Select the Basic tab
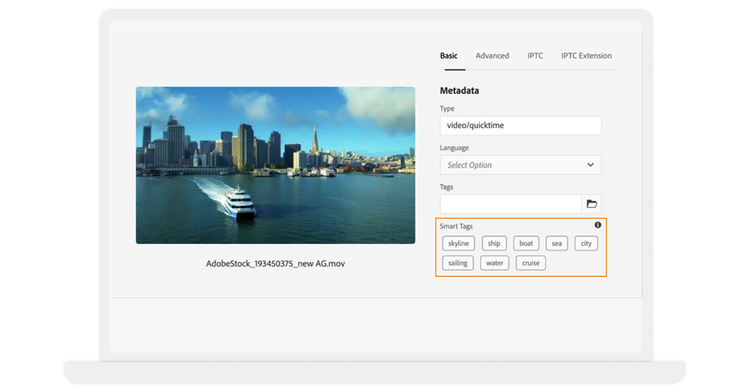750x392 pixels. pos(449,56)
